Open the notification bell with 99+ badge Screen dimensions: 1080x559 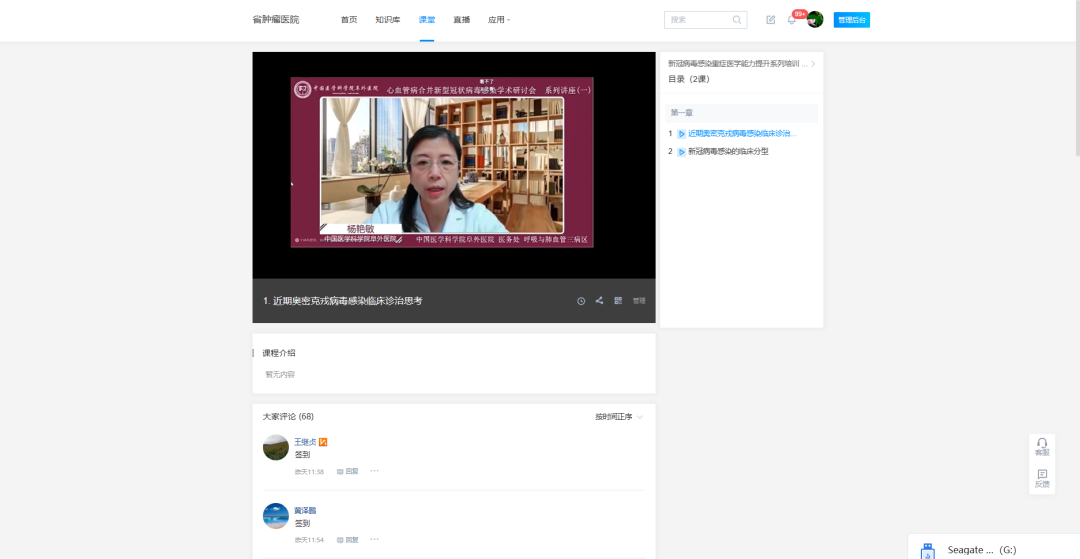[791, 20]
